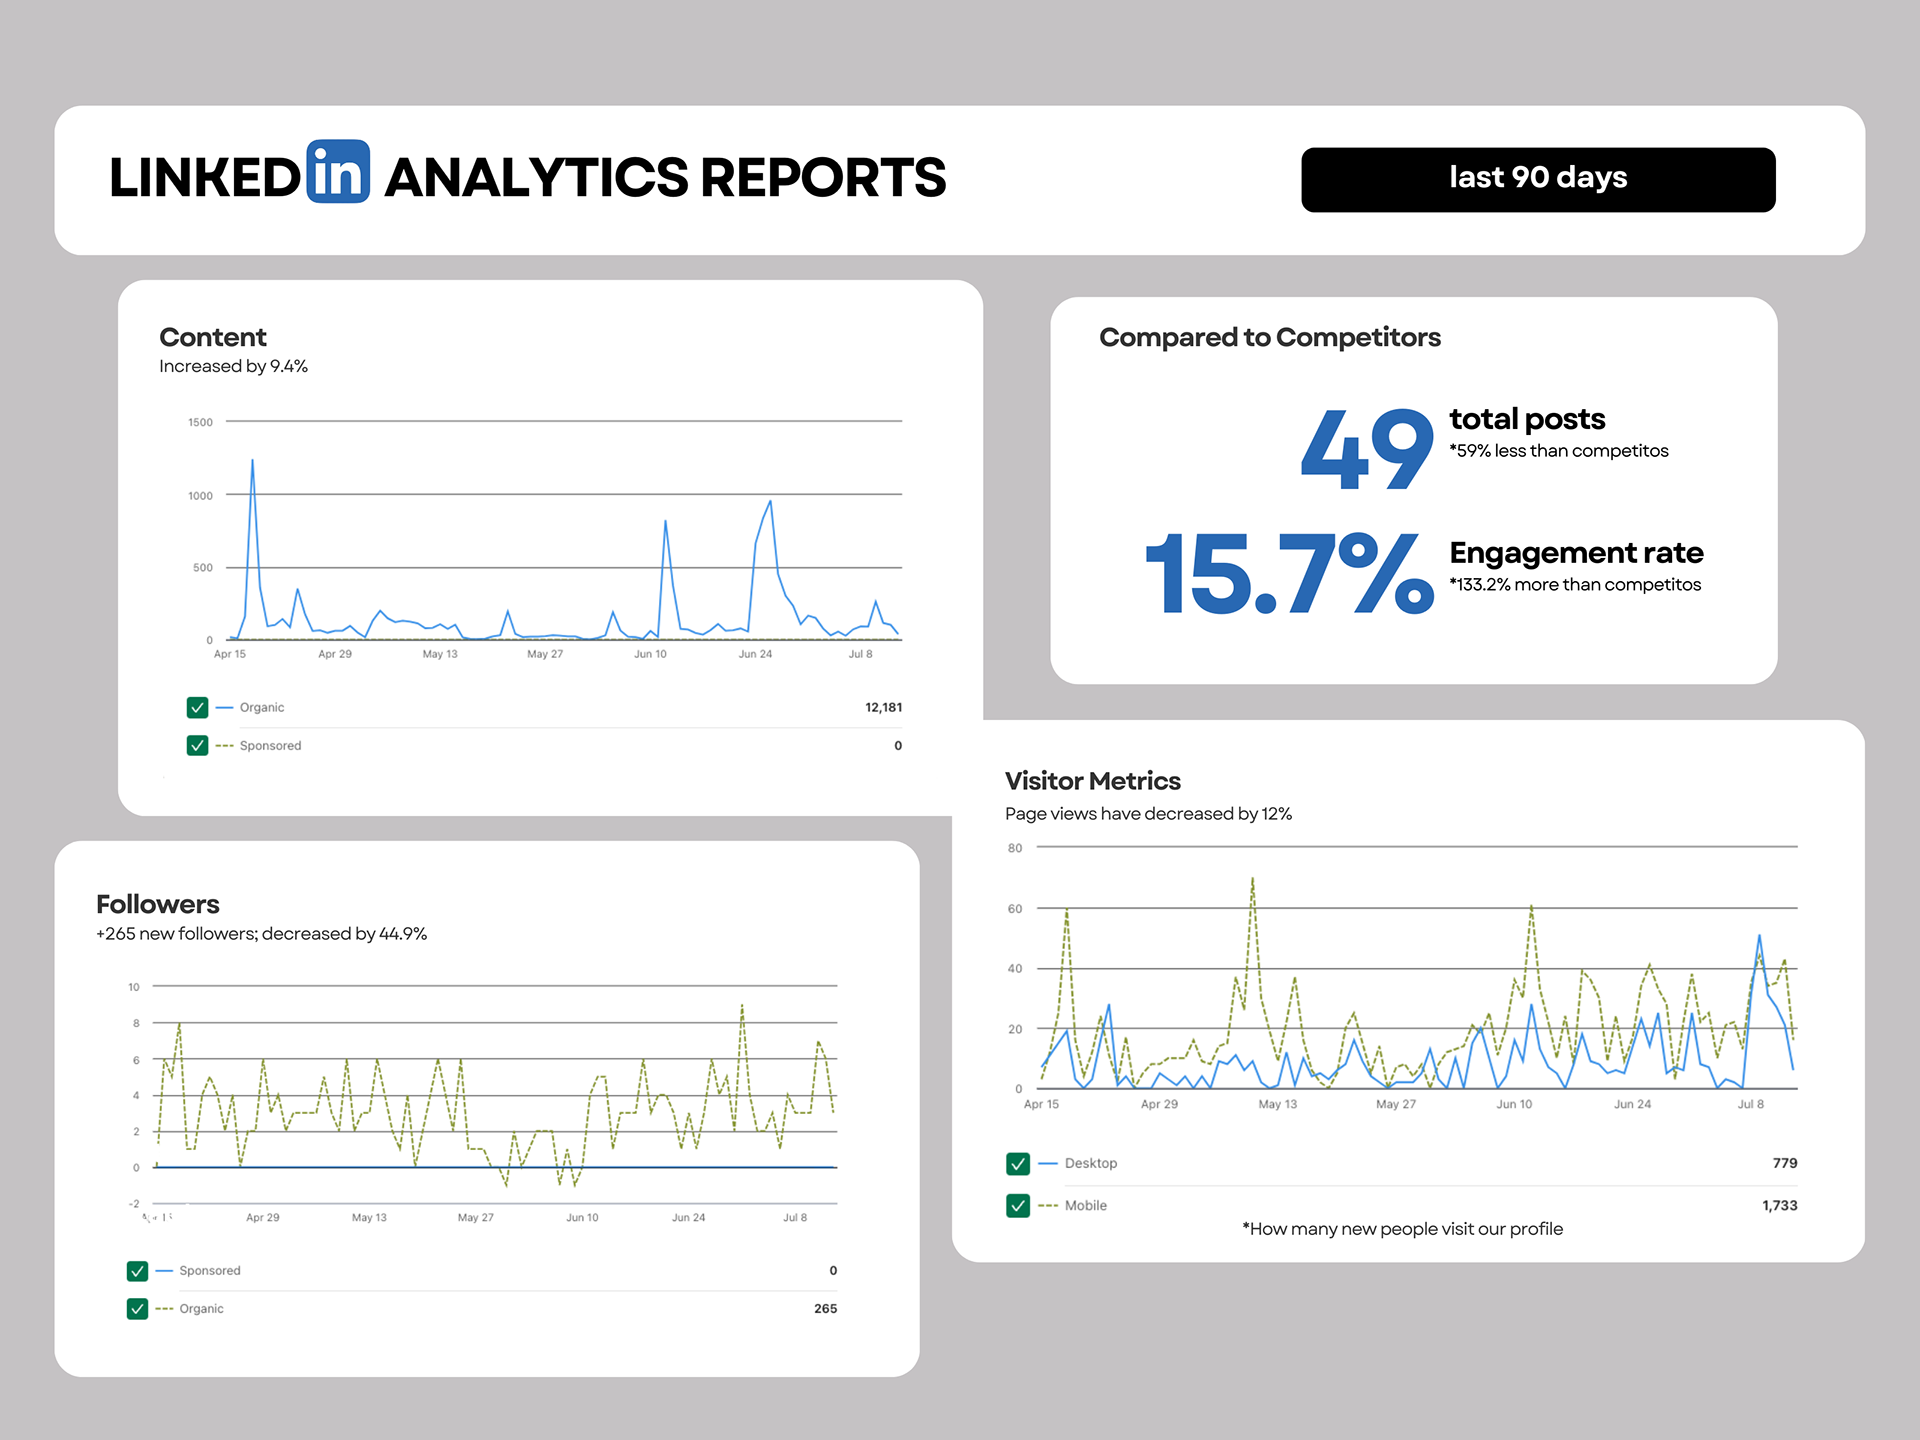Click the highest peak in Followers chart
The image size is (1920, 1440).
coord(742,1005)
